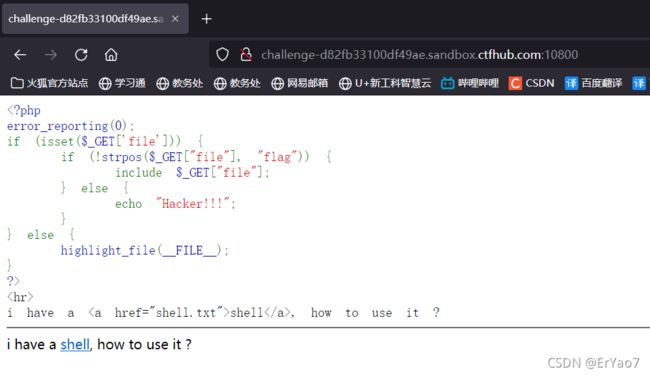Open the 学习通 bookmark
This screenshot has width=650, height=375.
(x=122, y=83)
